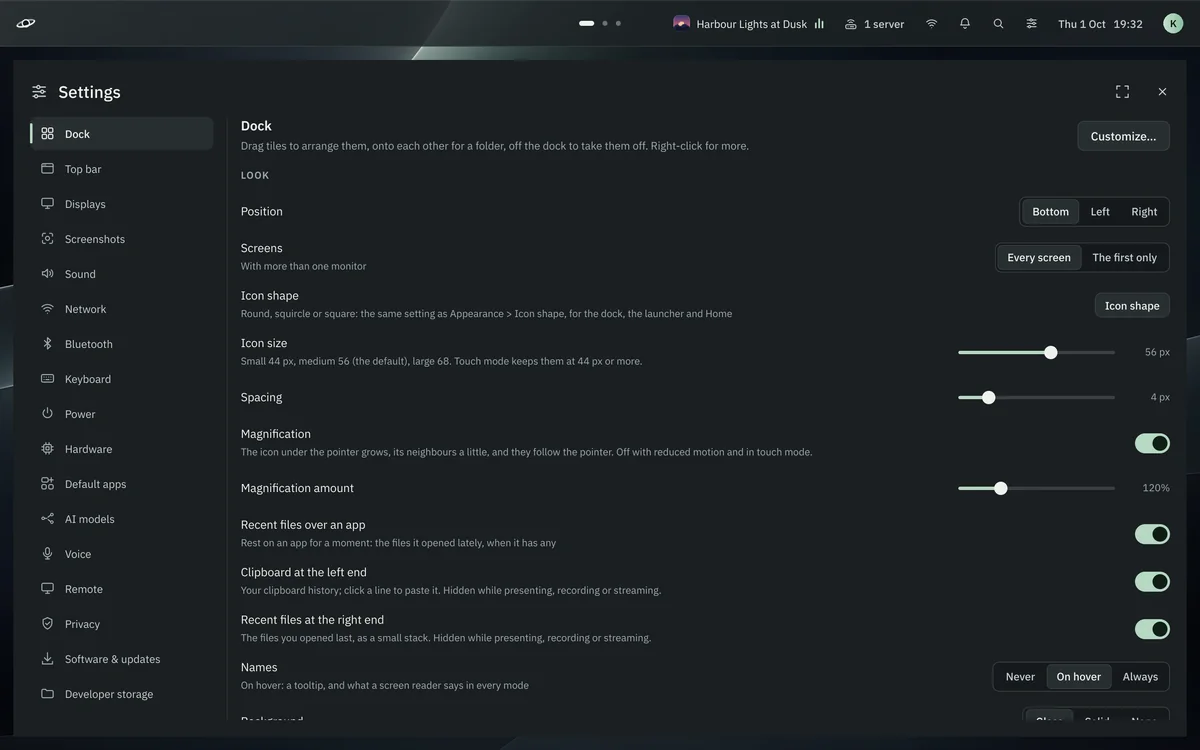Click the Settings sliders icon in the window title
Viewport: 1200px width, 750px height.
tap(39, 92)
